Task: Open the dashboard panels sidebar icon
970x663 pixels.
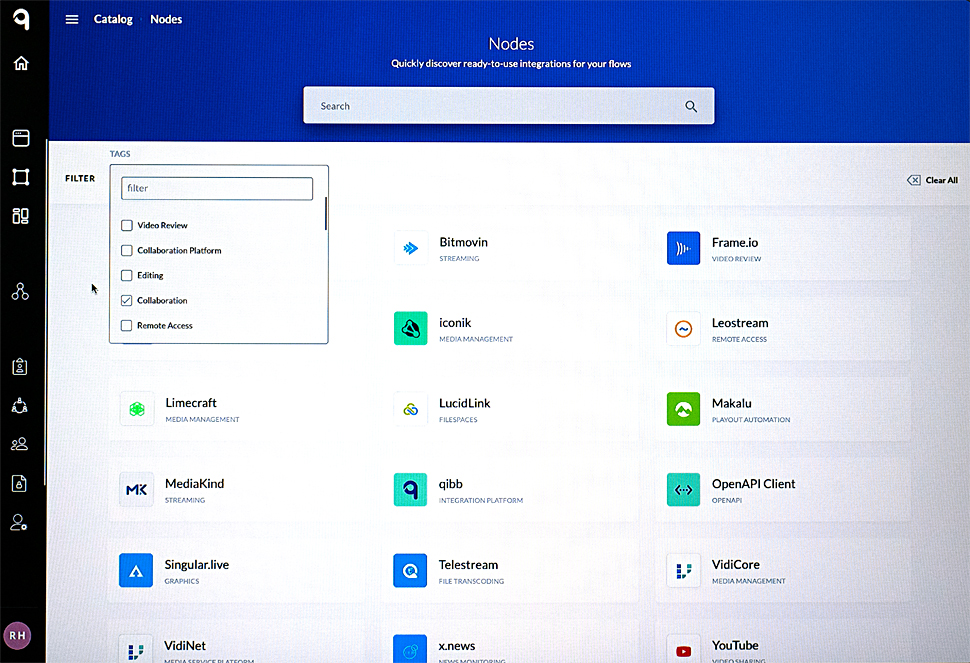Action: [21, 216]
